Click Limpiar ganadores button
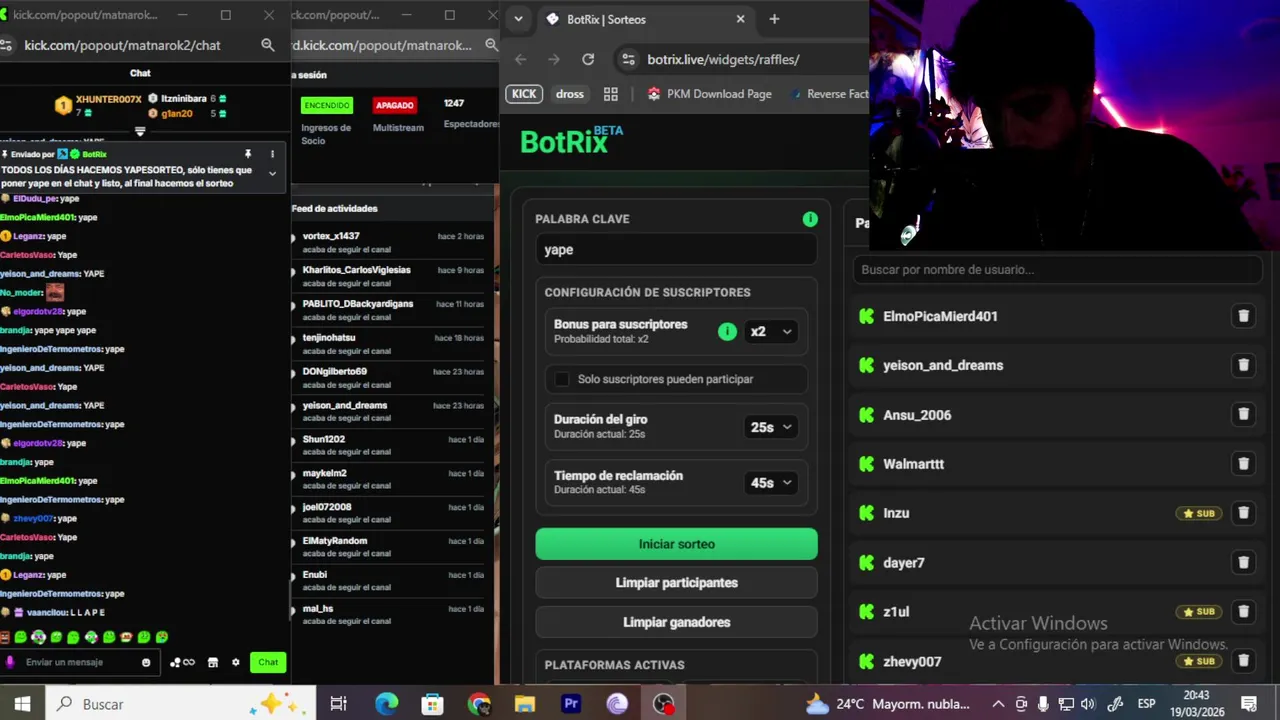Viewport: 1280px width, 720px height. pos(676,622)
